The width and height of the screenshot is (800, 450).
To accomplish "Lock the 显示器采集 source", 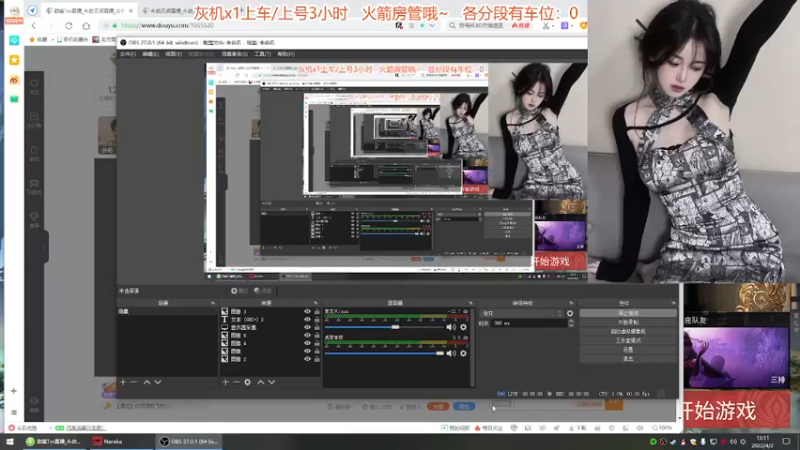I will tap(317, 328).
